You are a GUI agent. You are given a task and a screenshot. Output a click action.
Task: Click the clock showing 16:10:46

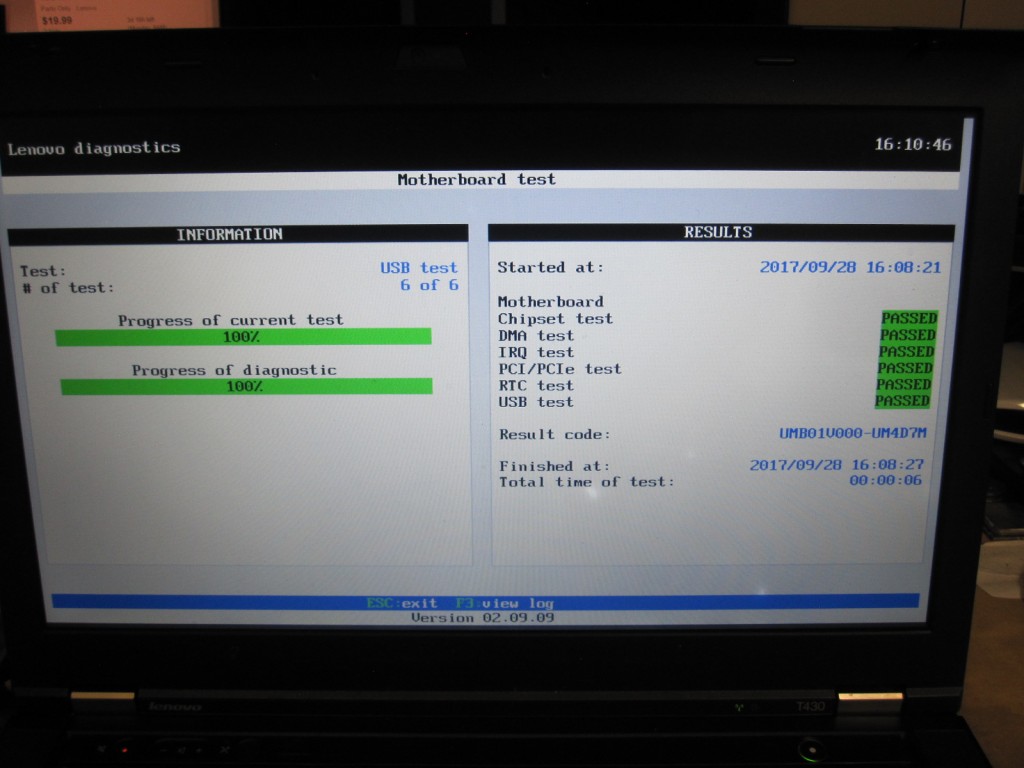coord(913,144)
